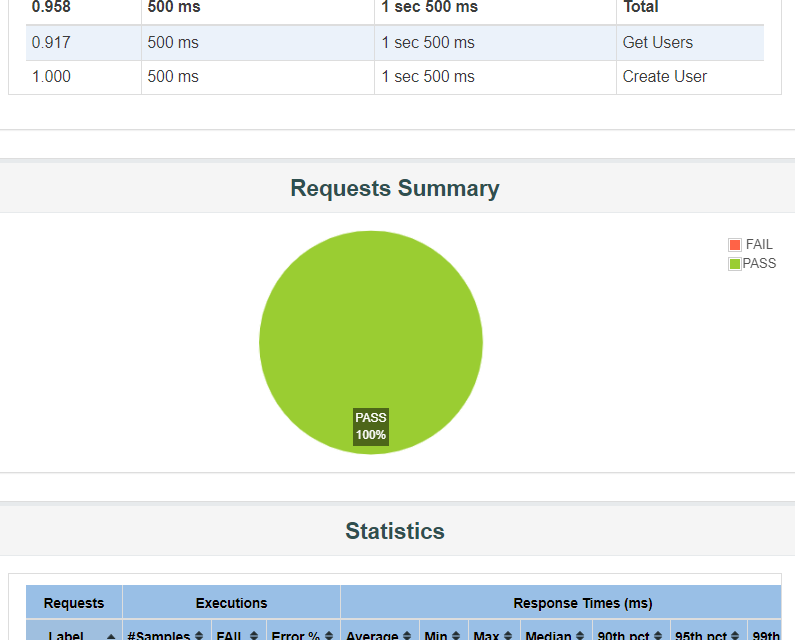This screenshot has width=795, height=640.
Task: Click sort arrows on #Samples column
Action: tap(199, 636)
